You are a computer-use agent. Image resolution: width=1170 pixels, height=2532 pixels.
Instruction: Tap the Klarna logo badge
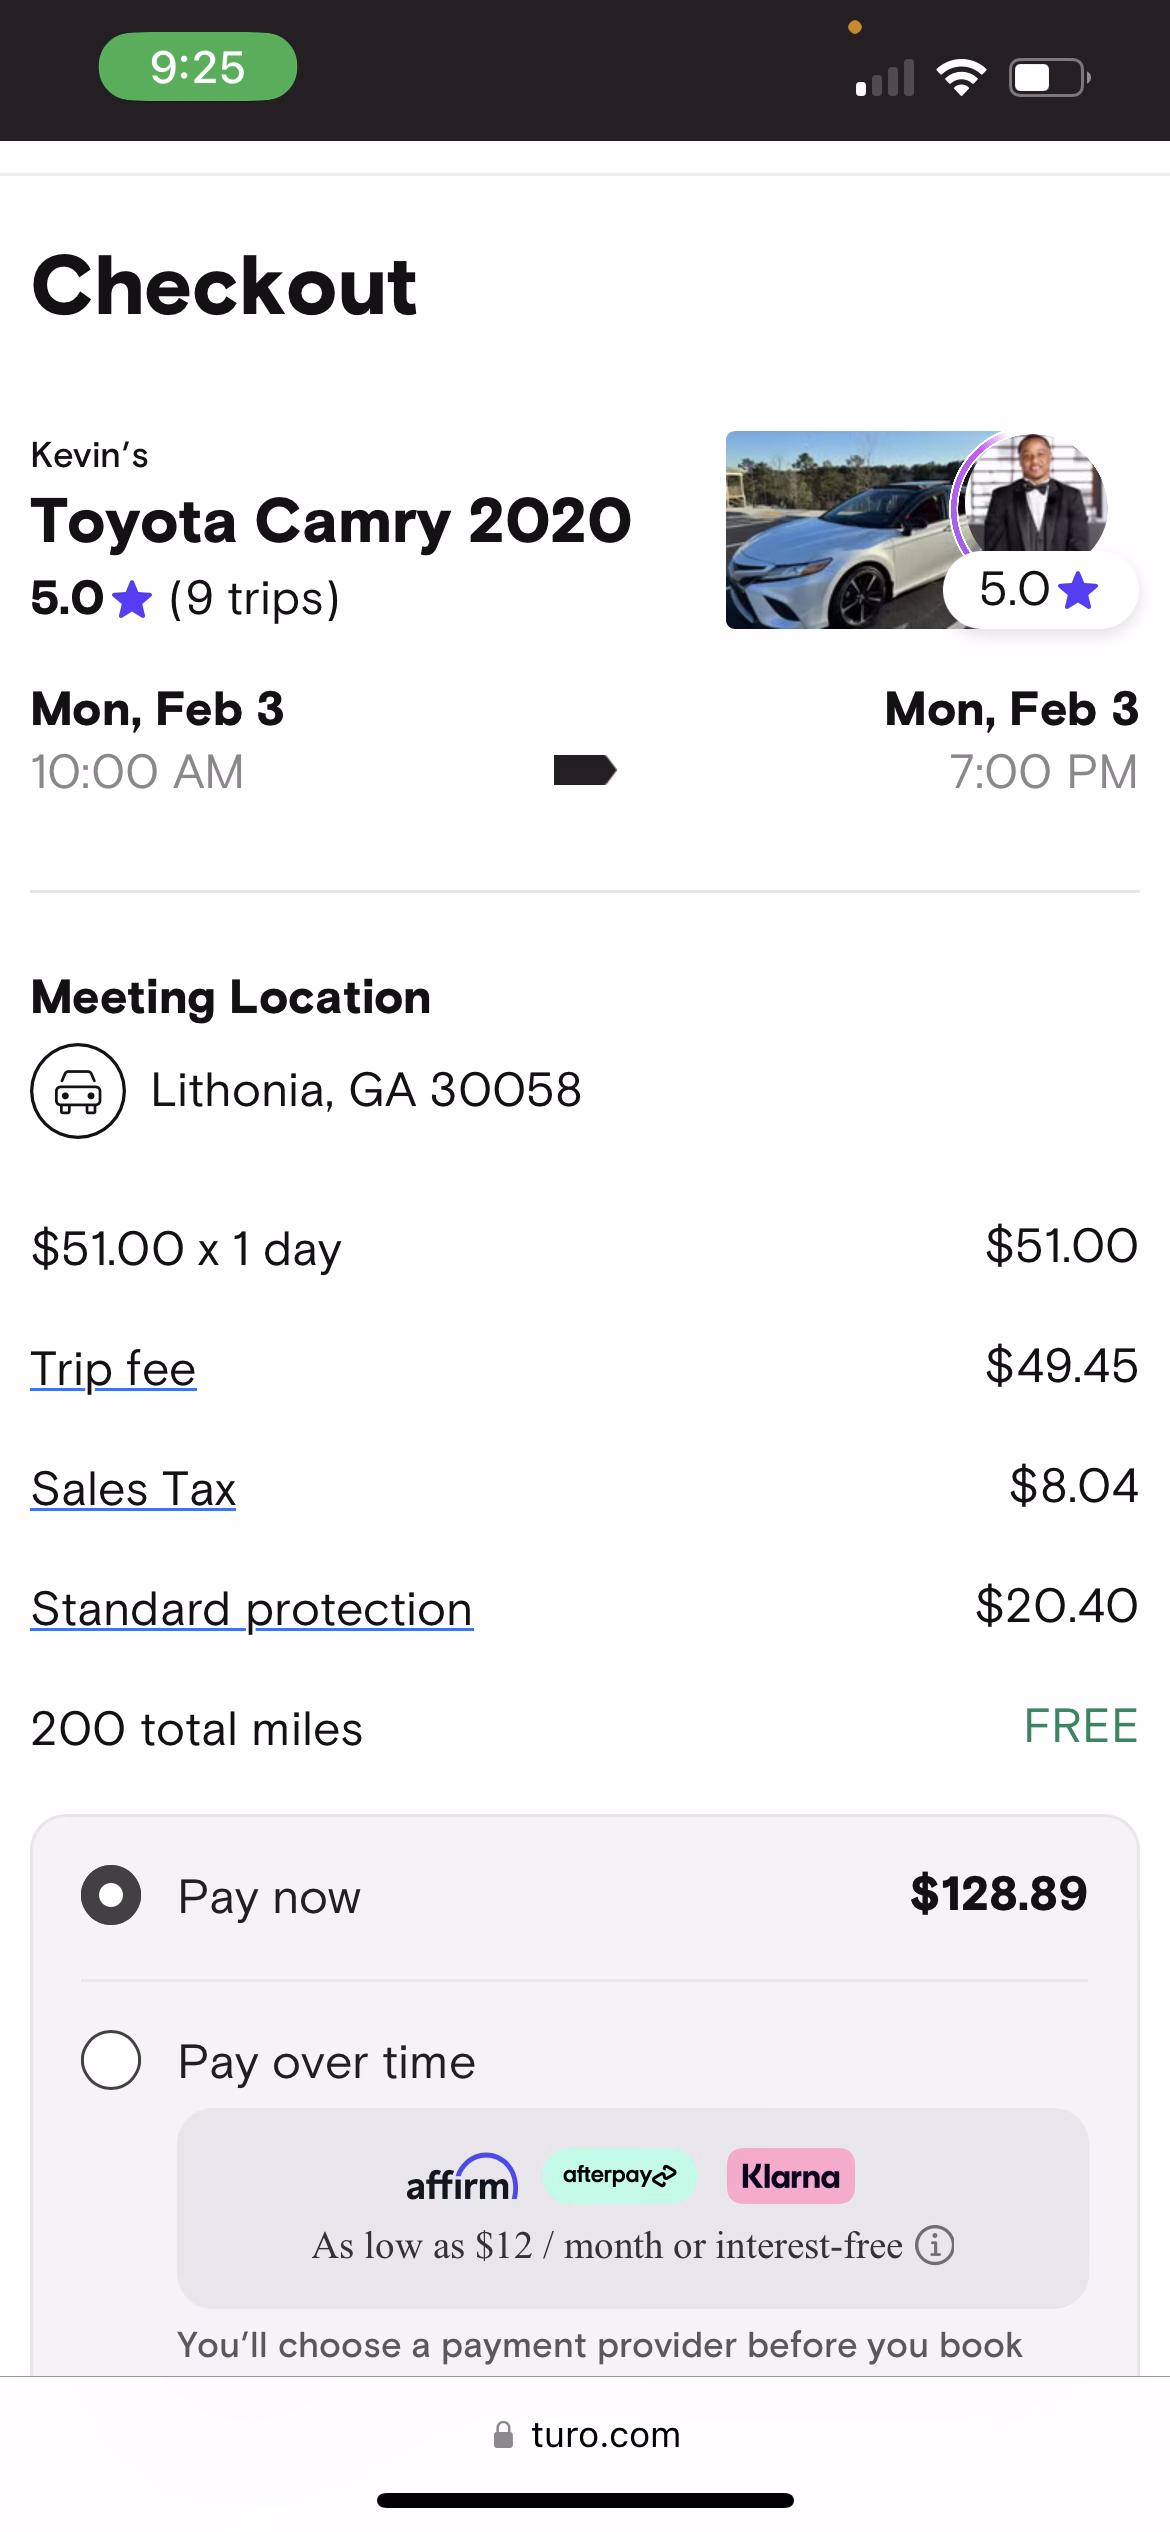click(x=790, y=2176)
